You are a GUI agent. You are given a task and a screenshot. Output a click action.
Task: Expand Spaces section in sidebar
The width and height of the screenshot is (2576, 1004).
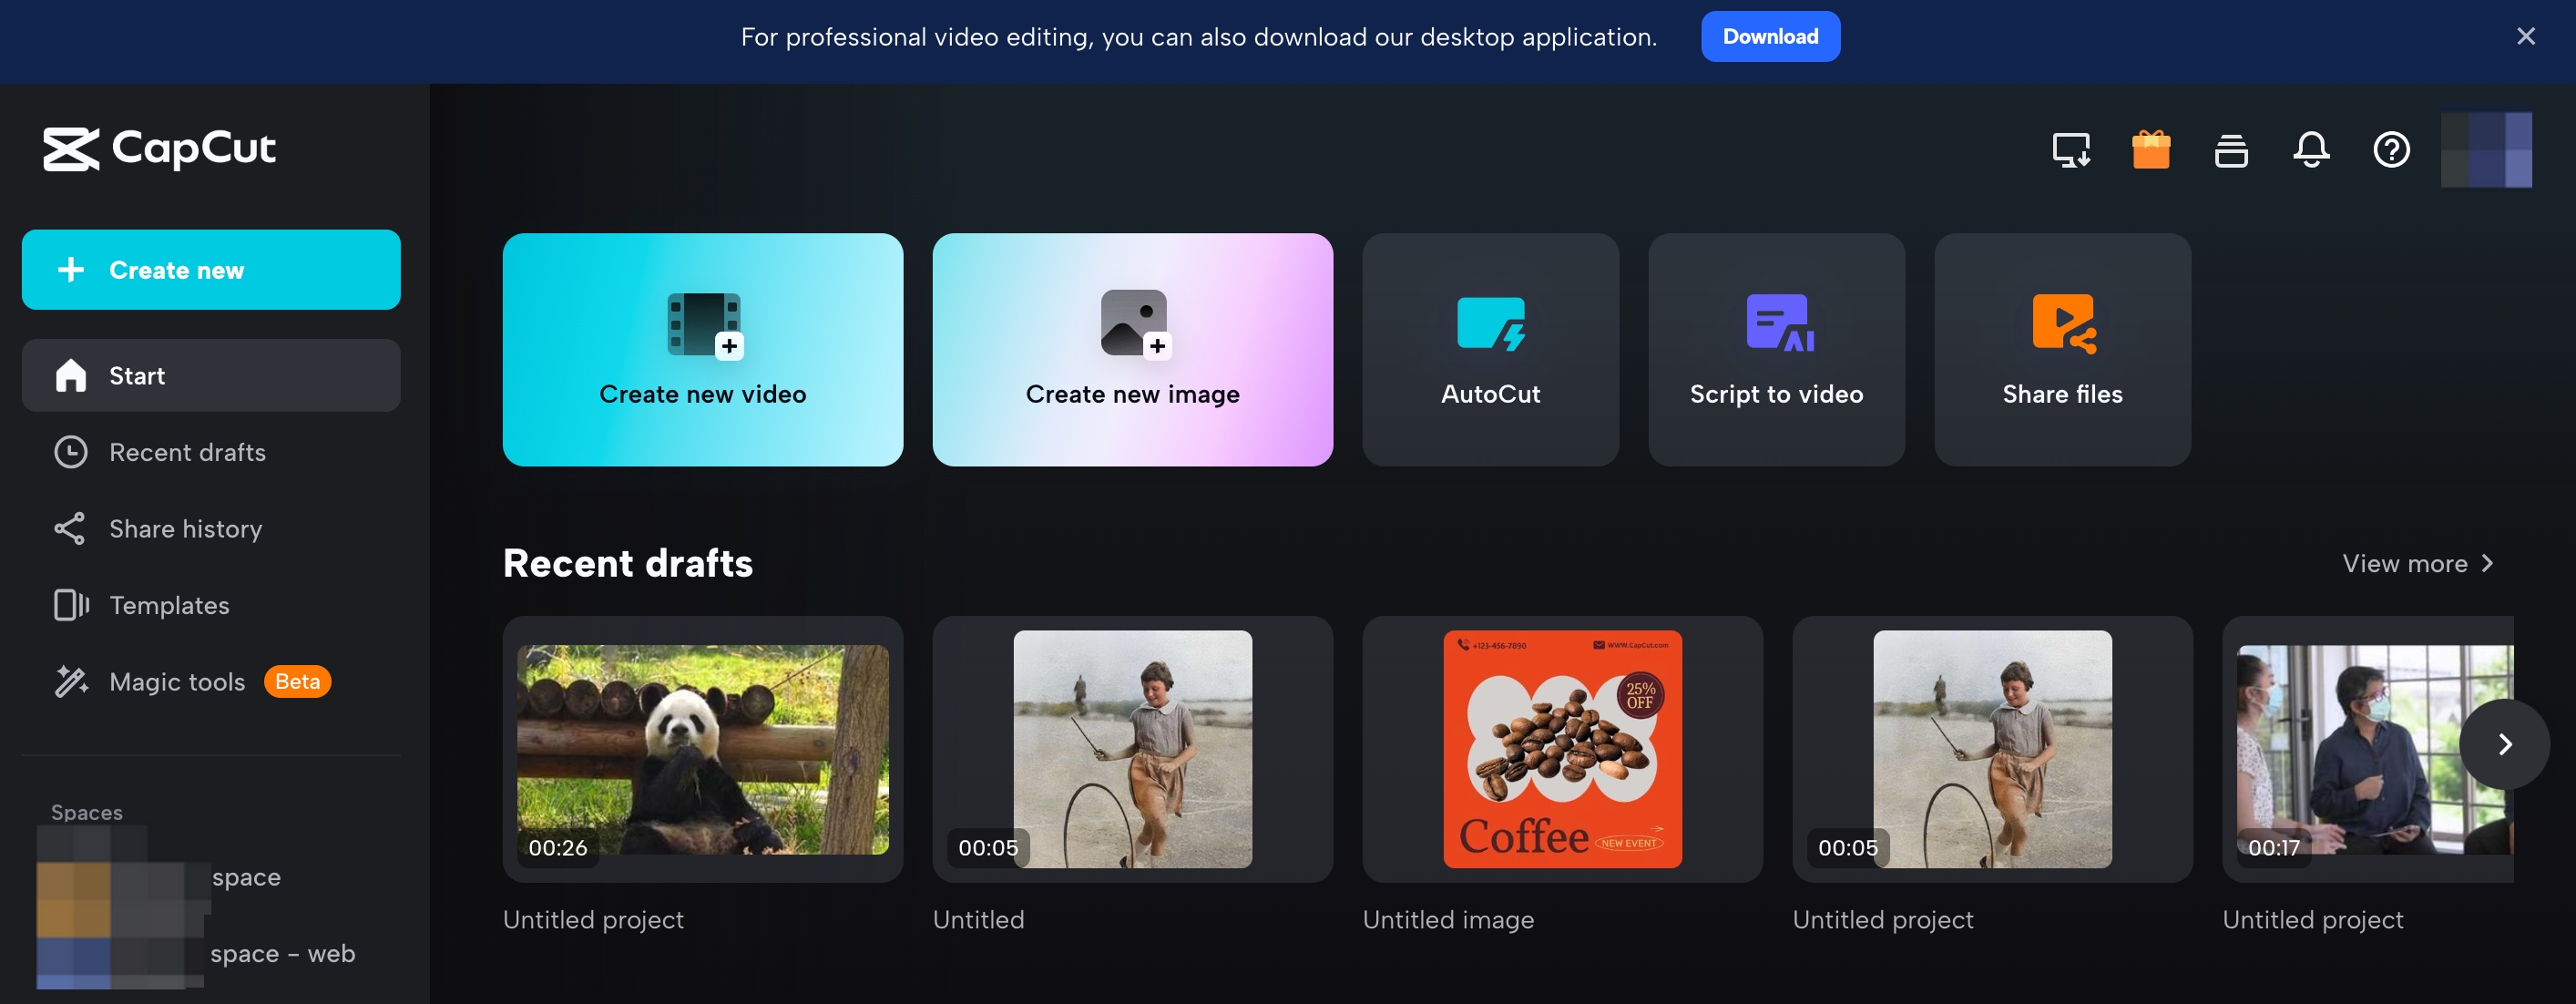click(x=87, y=812)
